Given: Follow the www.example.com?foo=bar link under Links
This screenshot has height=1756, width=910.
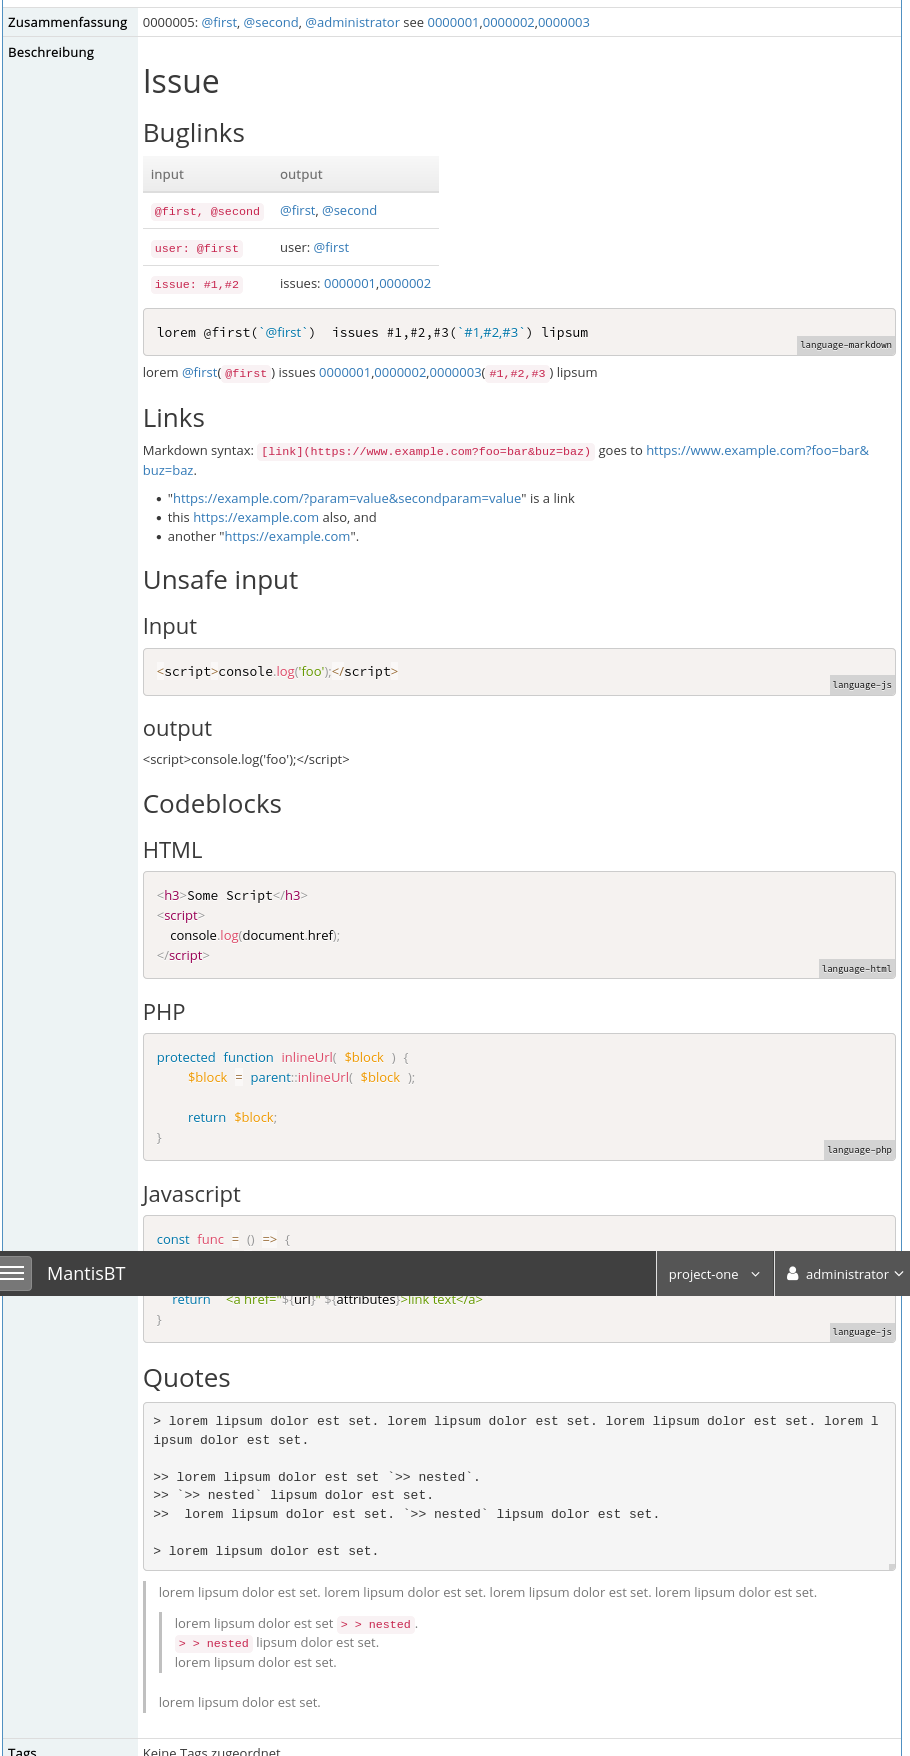Looking at the screenshot, I should point(756,450).
